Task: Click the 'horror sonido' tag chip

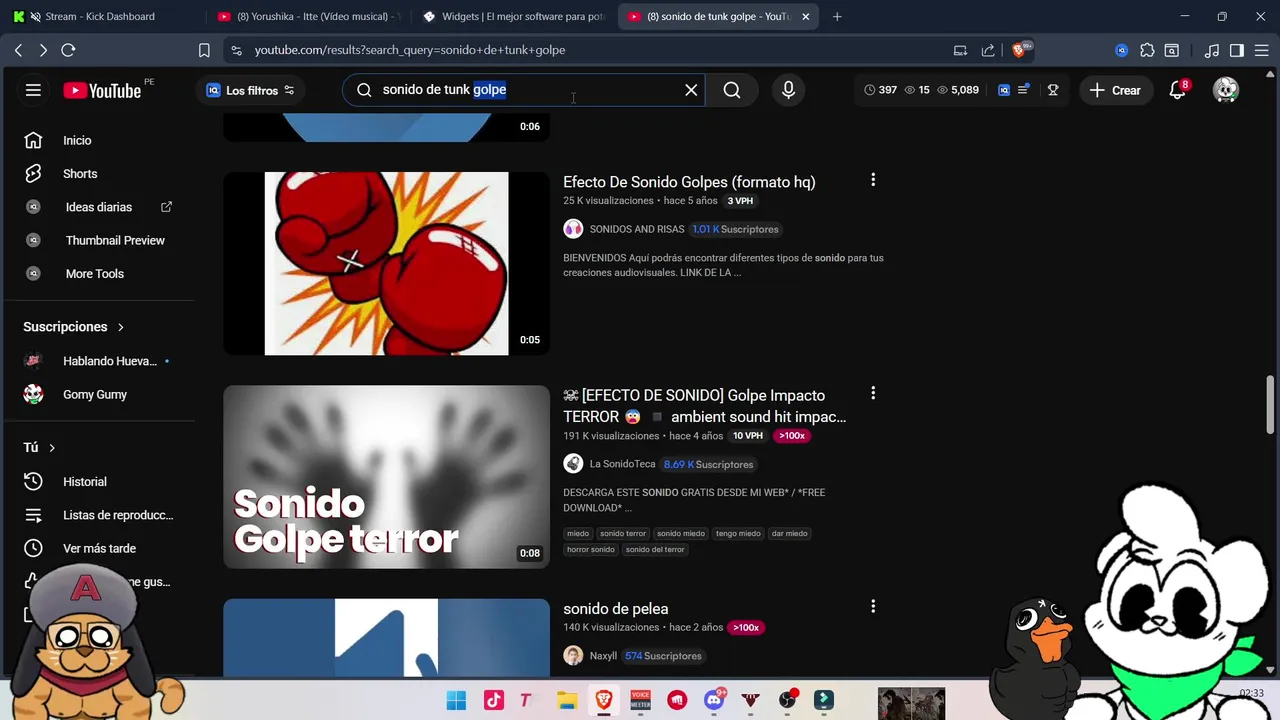Action: click(x=591, y=550)
